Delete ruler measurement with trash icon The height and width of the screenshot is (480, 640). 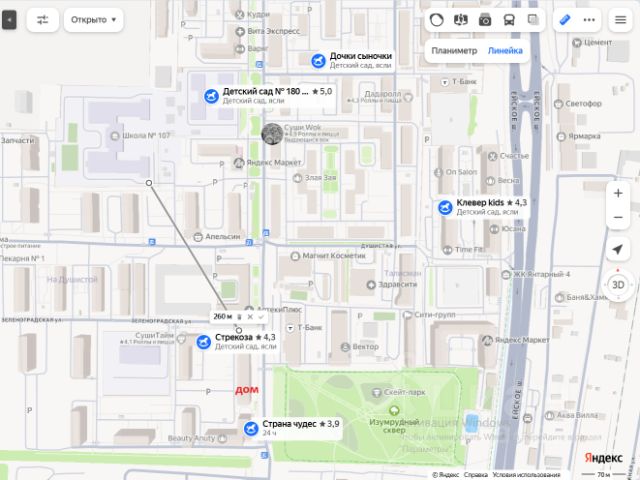240,317
